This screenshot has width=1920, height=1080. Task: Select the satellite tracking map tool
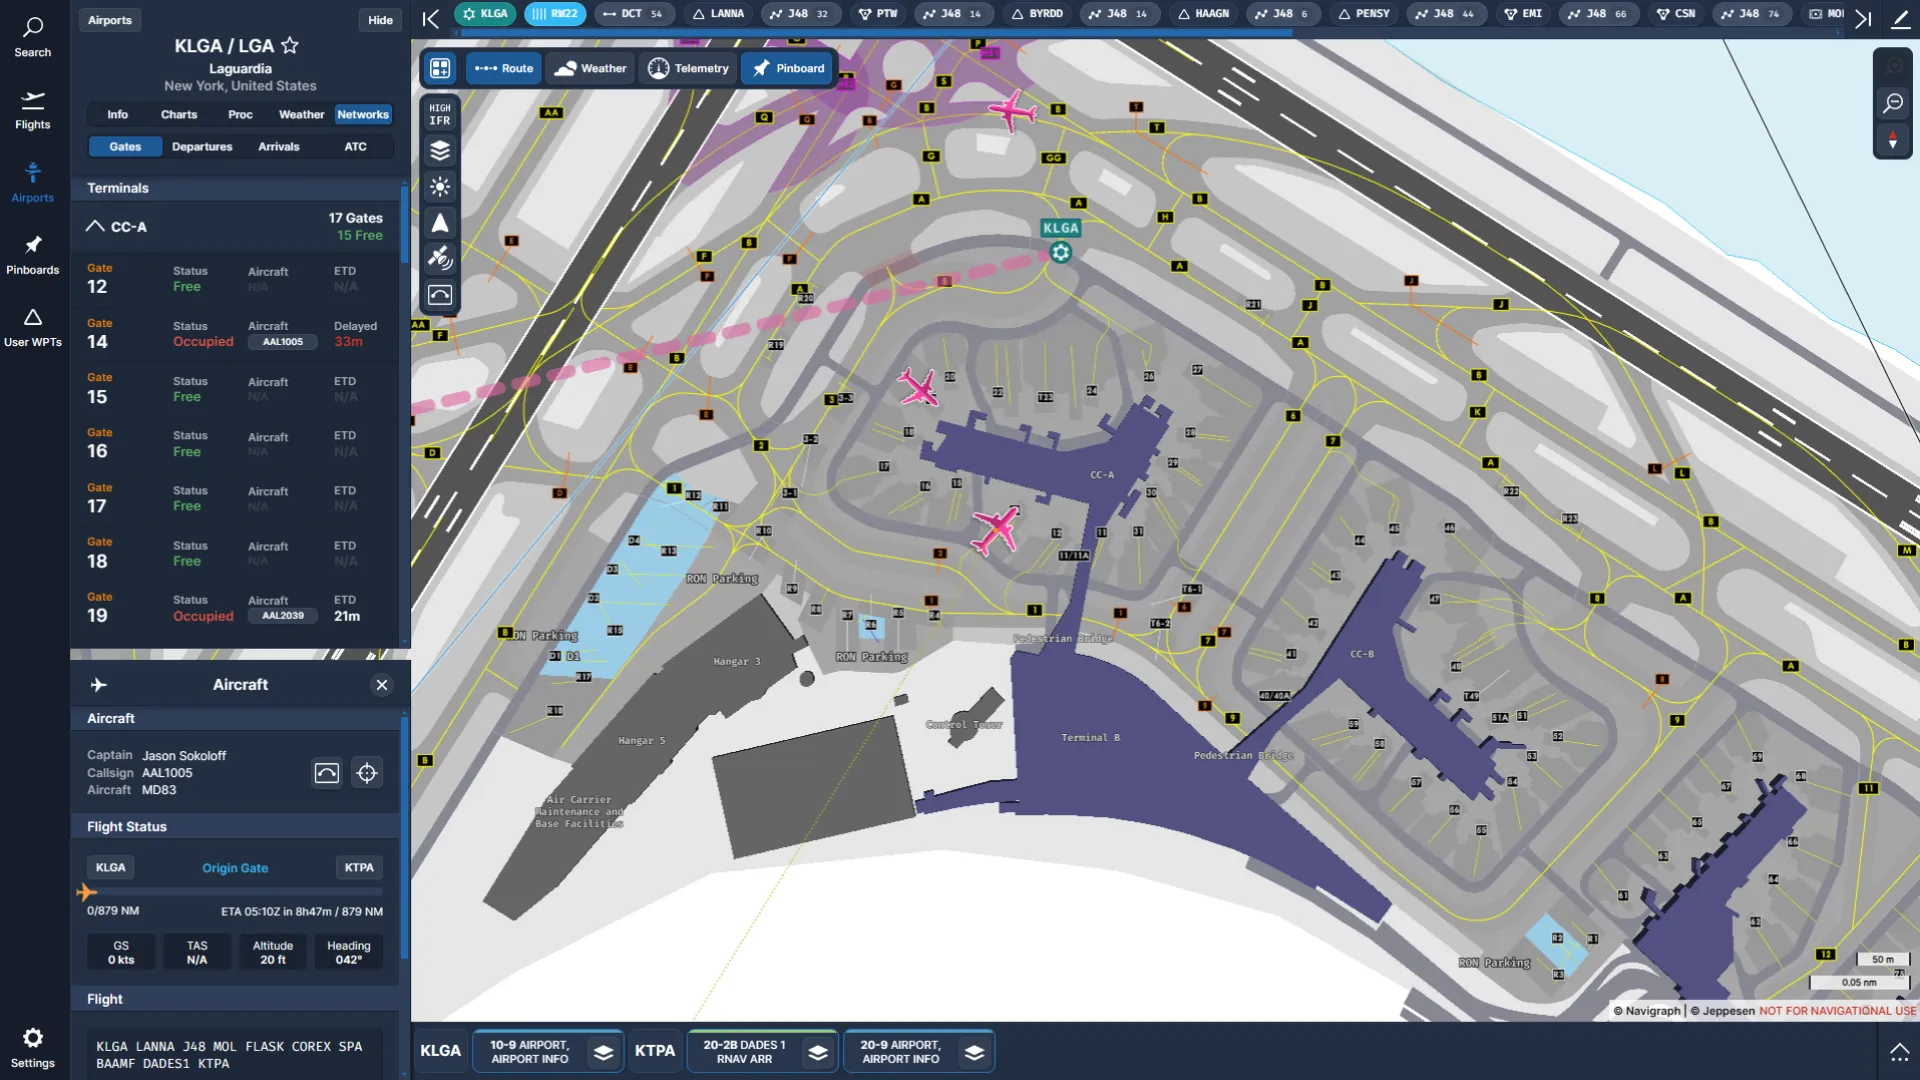point(441,259)
